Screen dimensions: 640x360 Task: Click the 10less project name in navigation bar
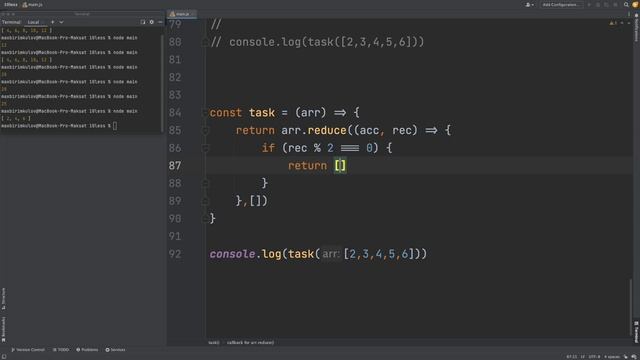pos(11,4)
